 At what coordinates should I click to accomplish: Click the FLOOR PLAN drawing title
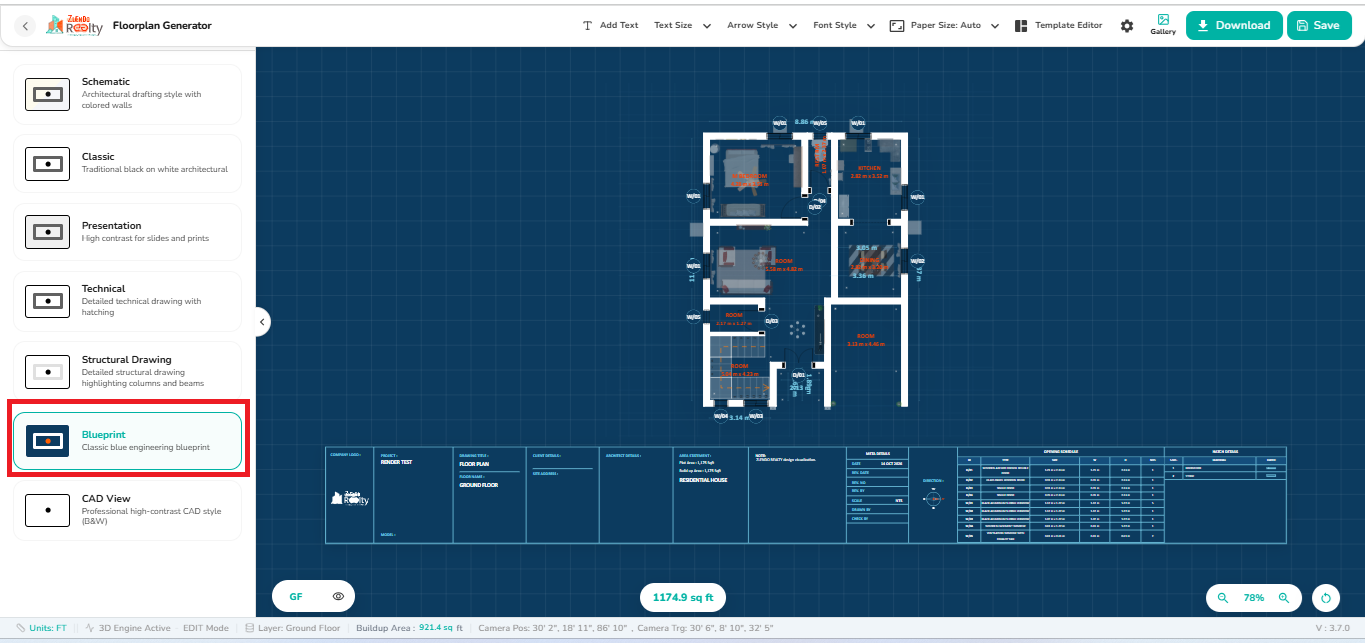pos(473,464)
